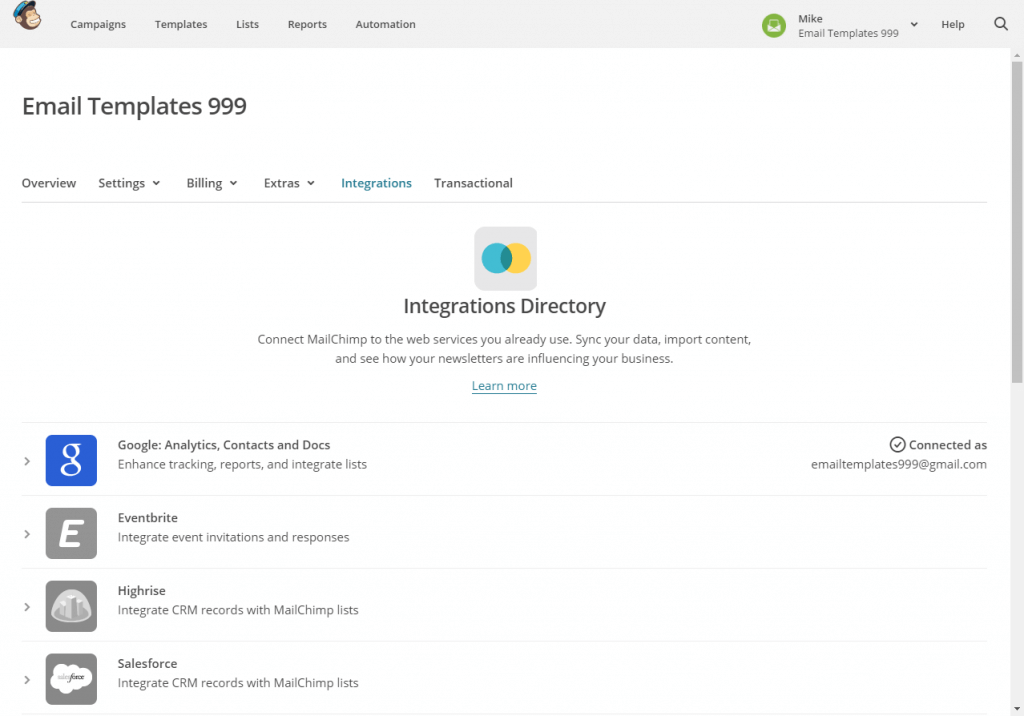Click the Email Templates 999 page heading

coord(135,106)
